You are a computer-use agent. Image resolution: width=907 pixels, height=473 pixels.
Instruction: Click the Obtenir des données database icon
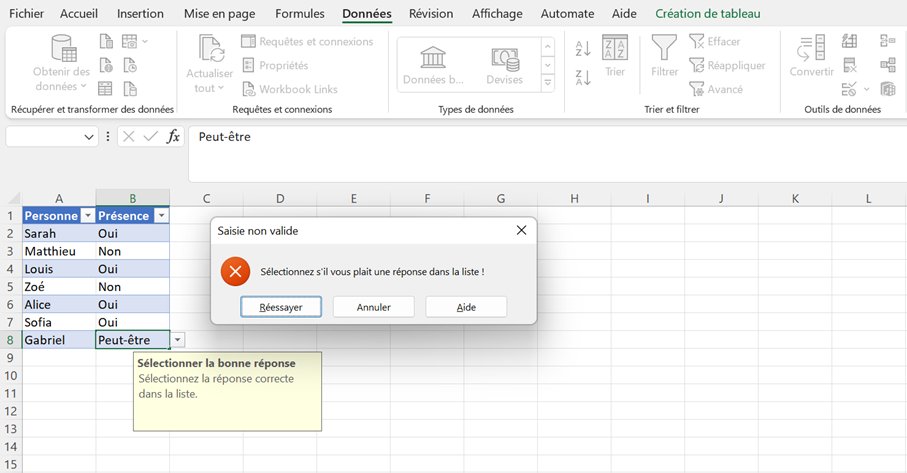coord(64,48)
